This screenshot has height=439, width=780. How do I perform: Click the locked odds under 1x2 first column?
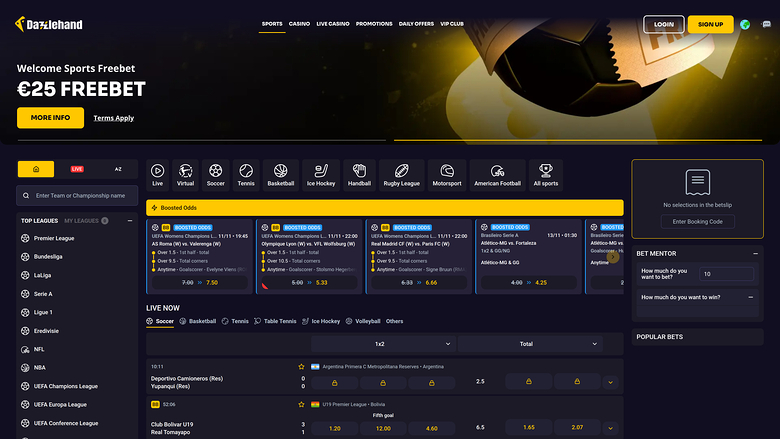click(334, 383)
